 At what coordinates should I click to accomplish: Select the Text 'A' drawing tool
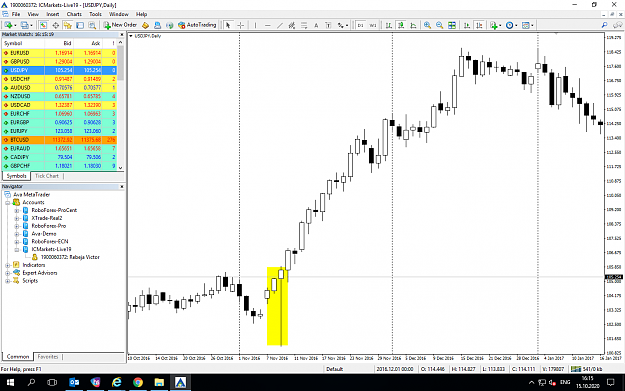click(x=316, y=25)
